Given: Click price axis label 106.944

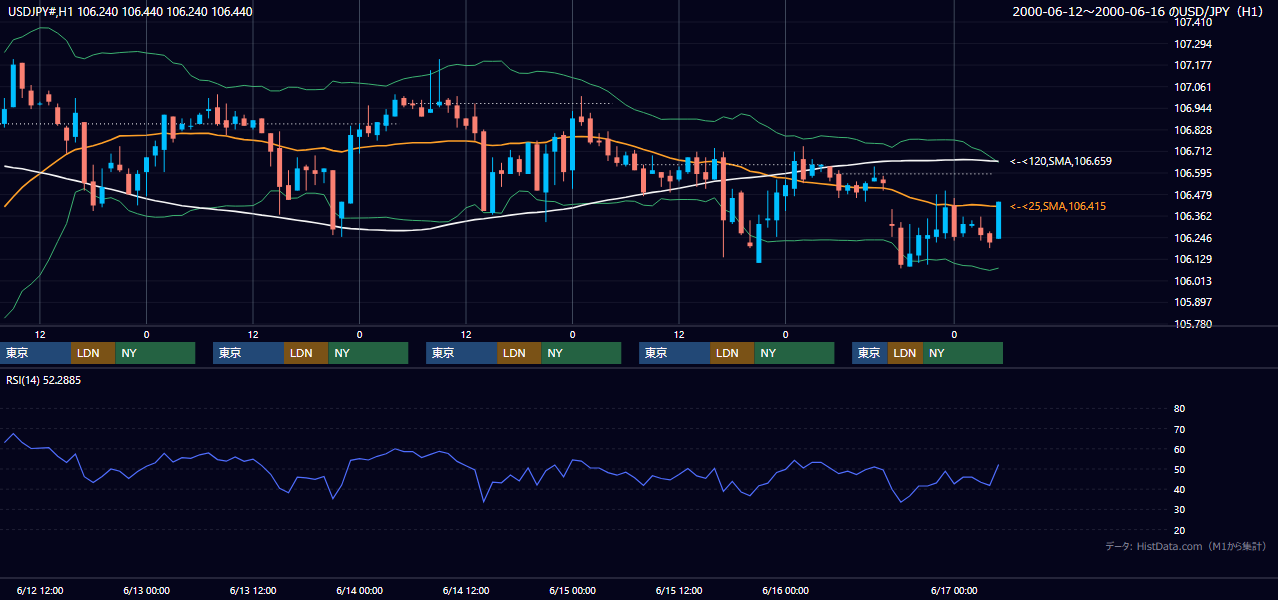Looking at the screenshot, I should 1193,108.
